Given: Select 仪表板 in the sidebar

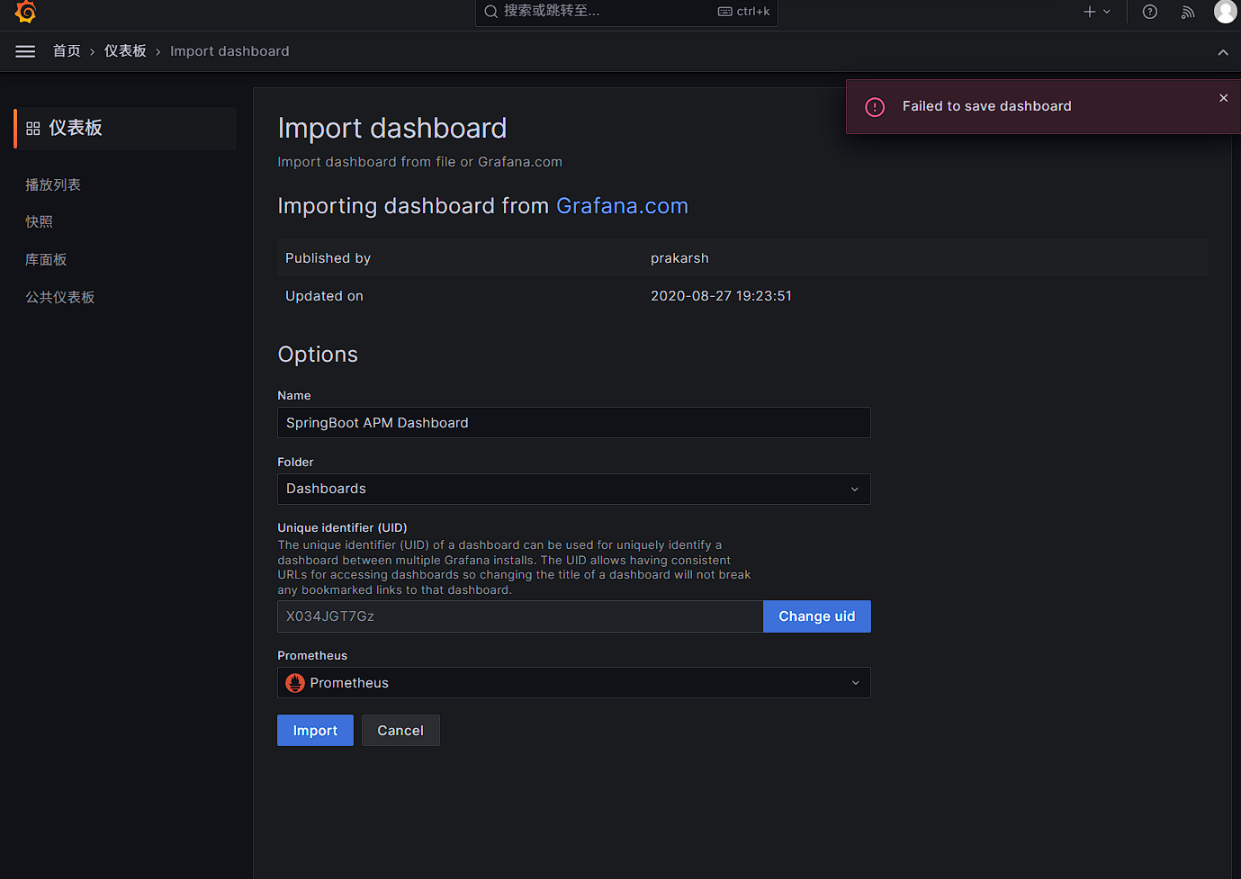Looking at the screenshot, I should tap(125, 128).
